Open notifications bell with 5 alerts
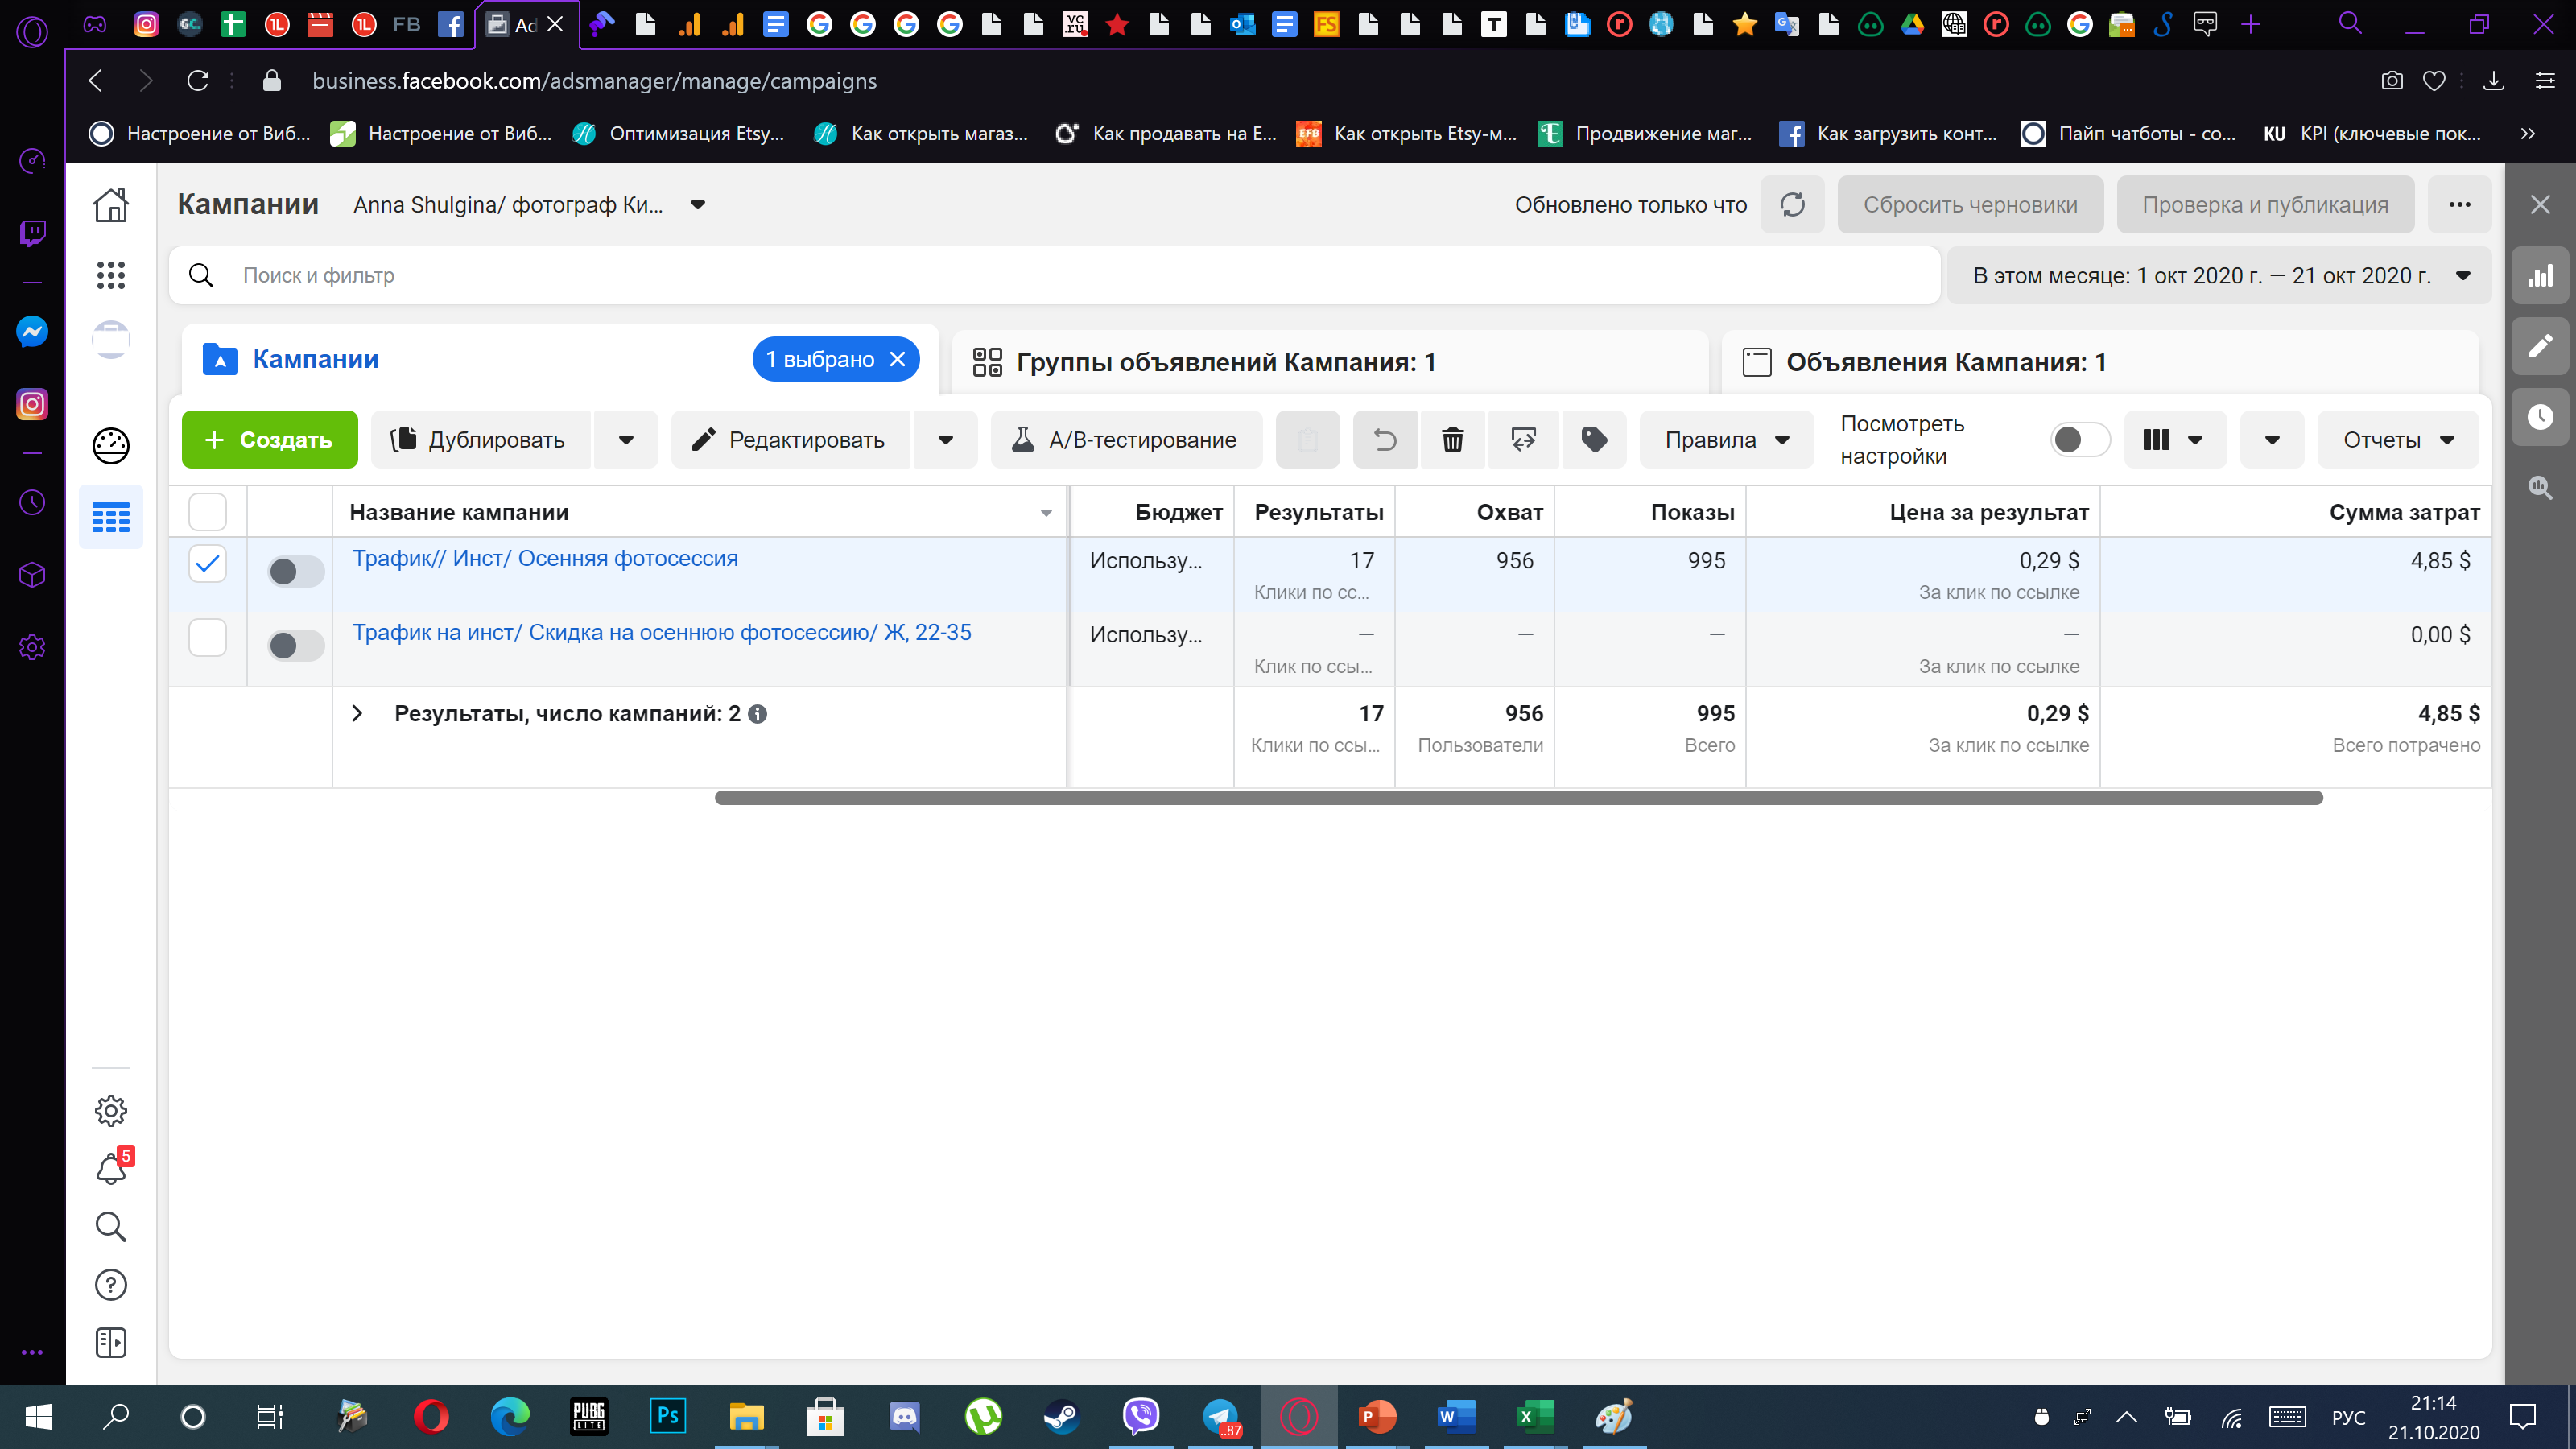Image resolution: width=2576 pixels, height=1449 pixels. [111, 1168]
